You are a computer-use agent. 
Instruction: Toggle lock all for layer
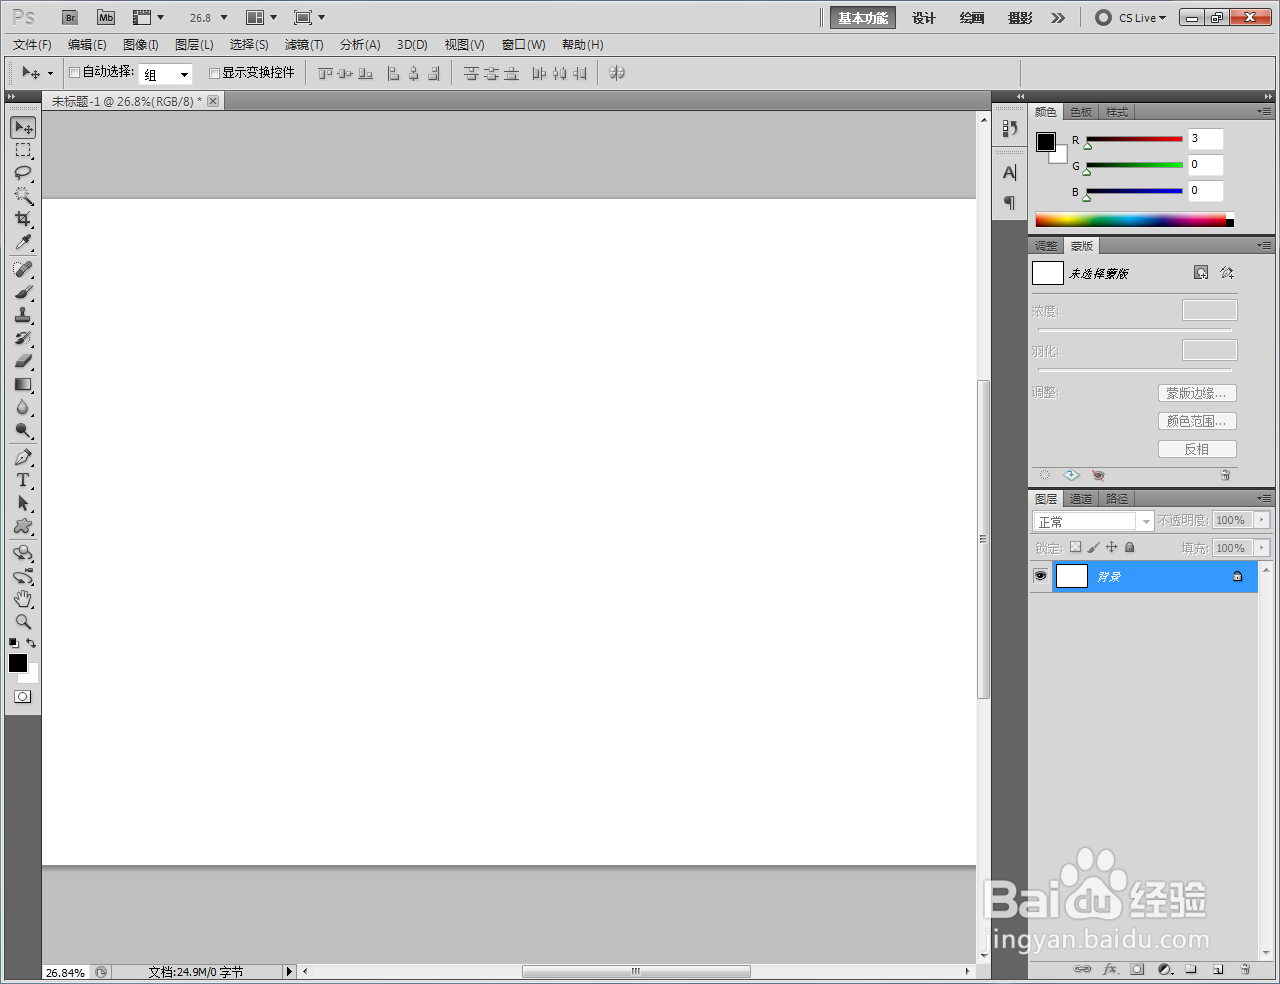(x=1129, y=547)
